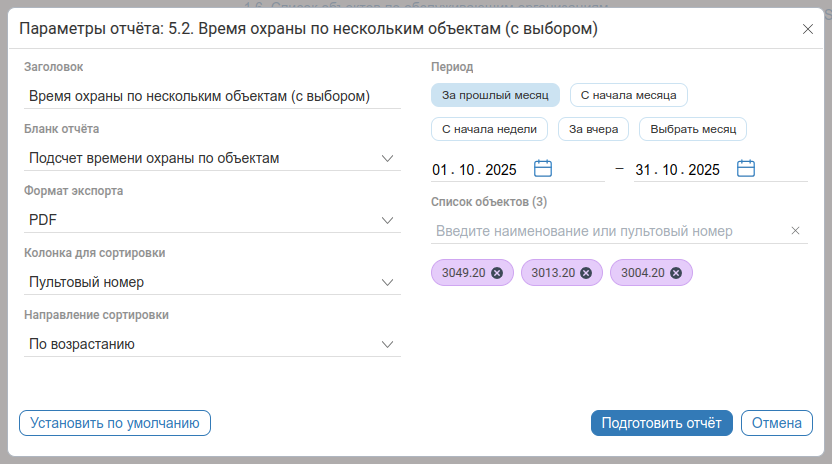Delete the 3004.20 object tag

pyautogui.click(x=676, y=273)
